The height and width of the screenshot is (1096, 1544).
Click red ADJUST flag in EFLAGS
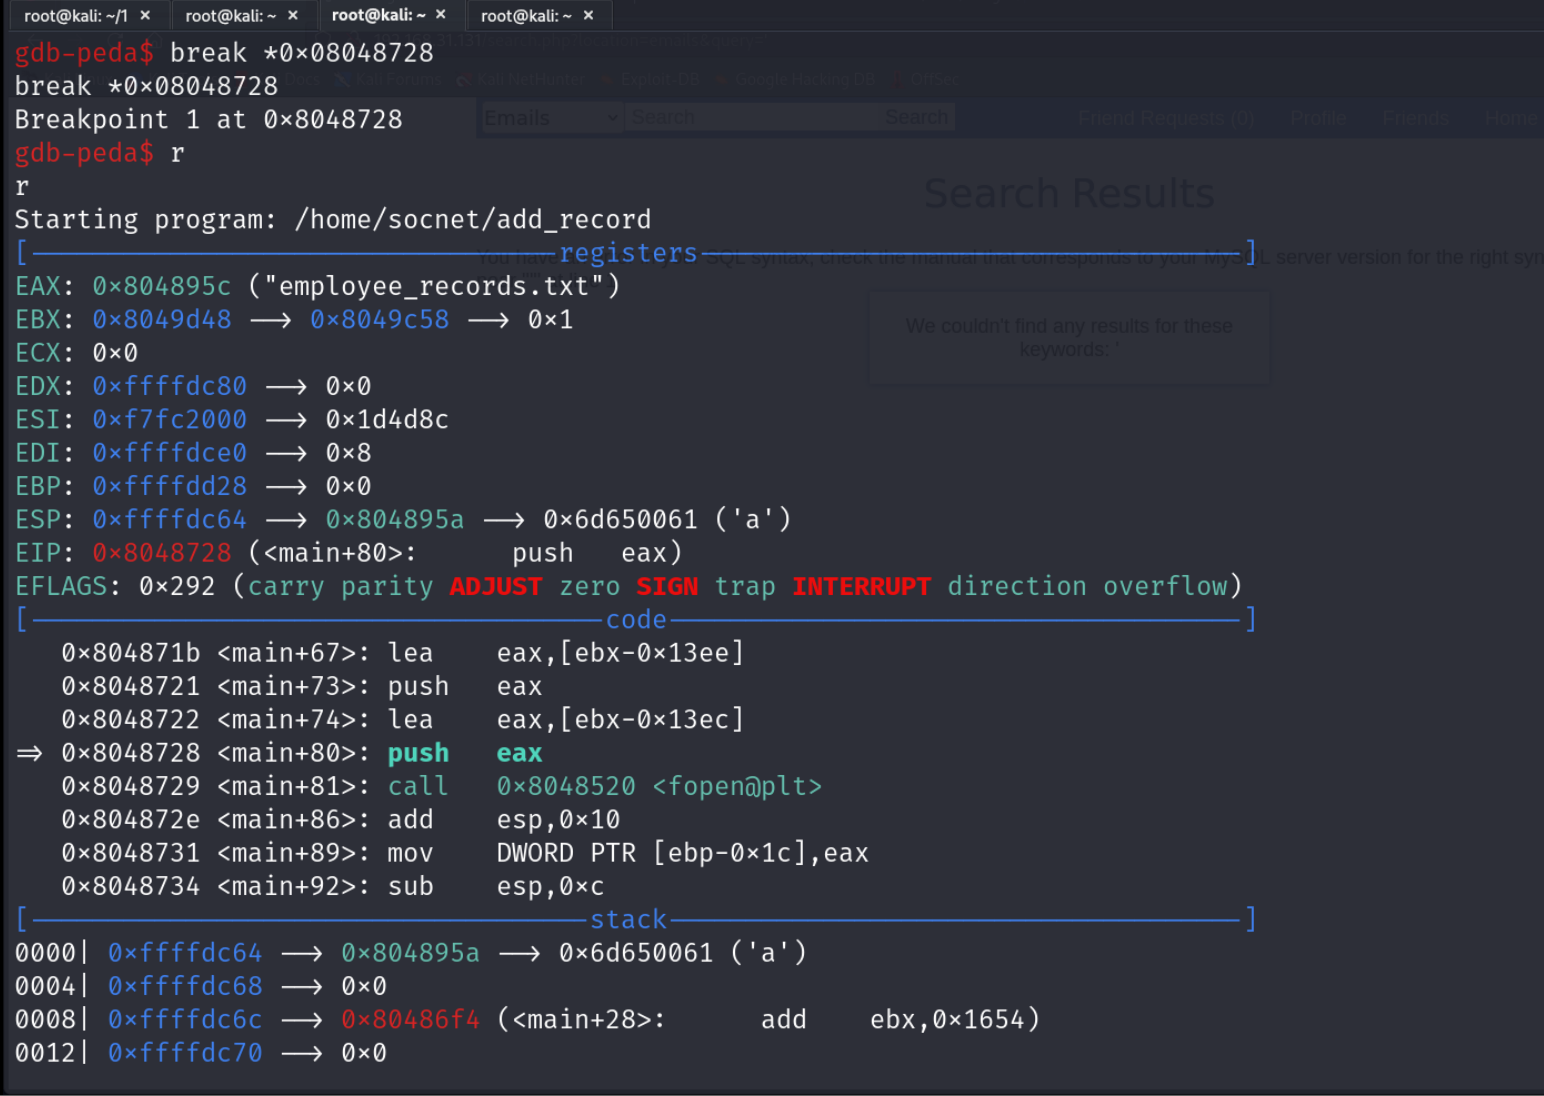[495, 586]
